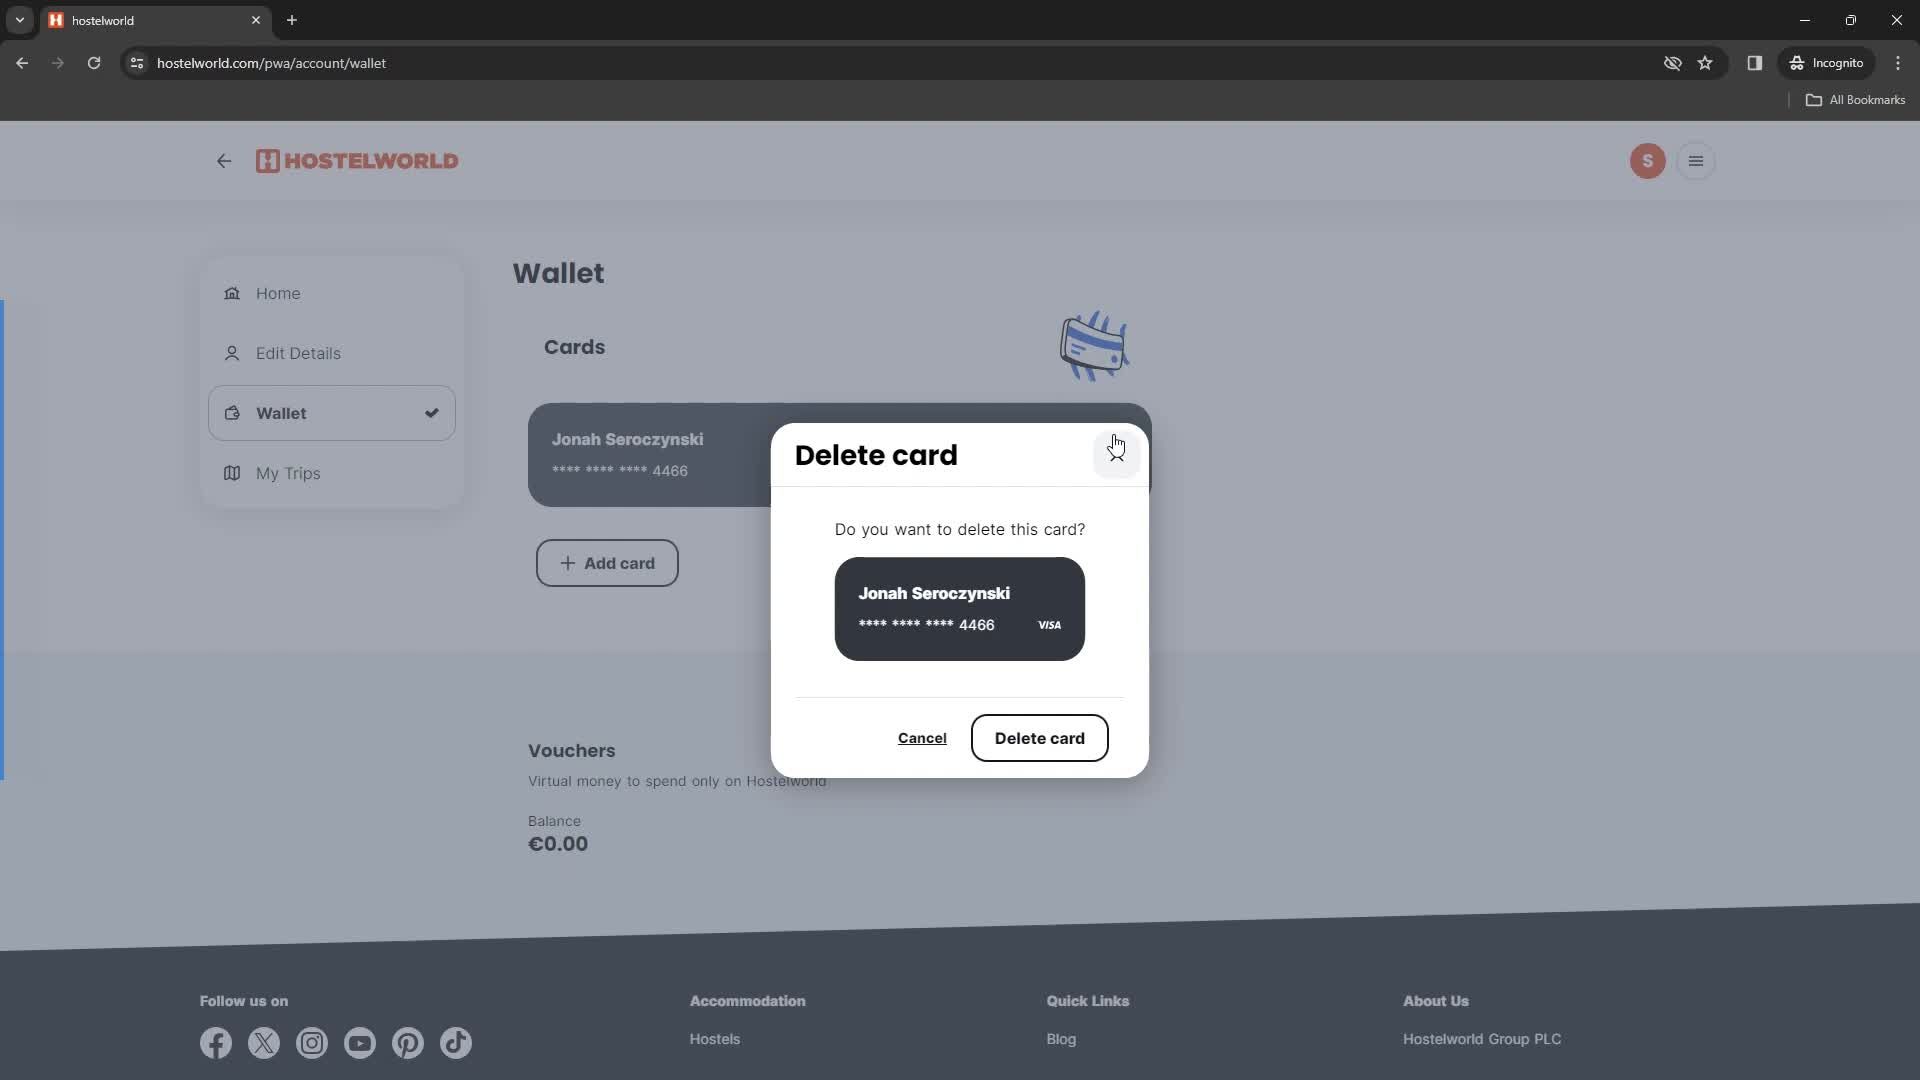Click the browser forward button

coord(58,63)
